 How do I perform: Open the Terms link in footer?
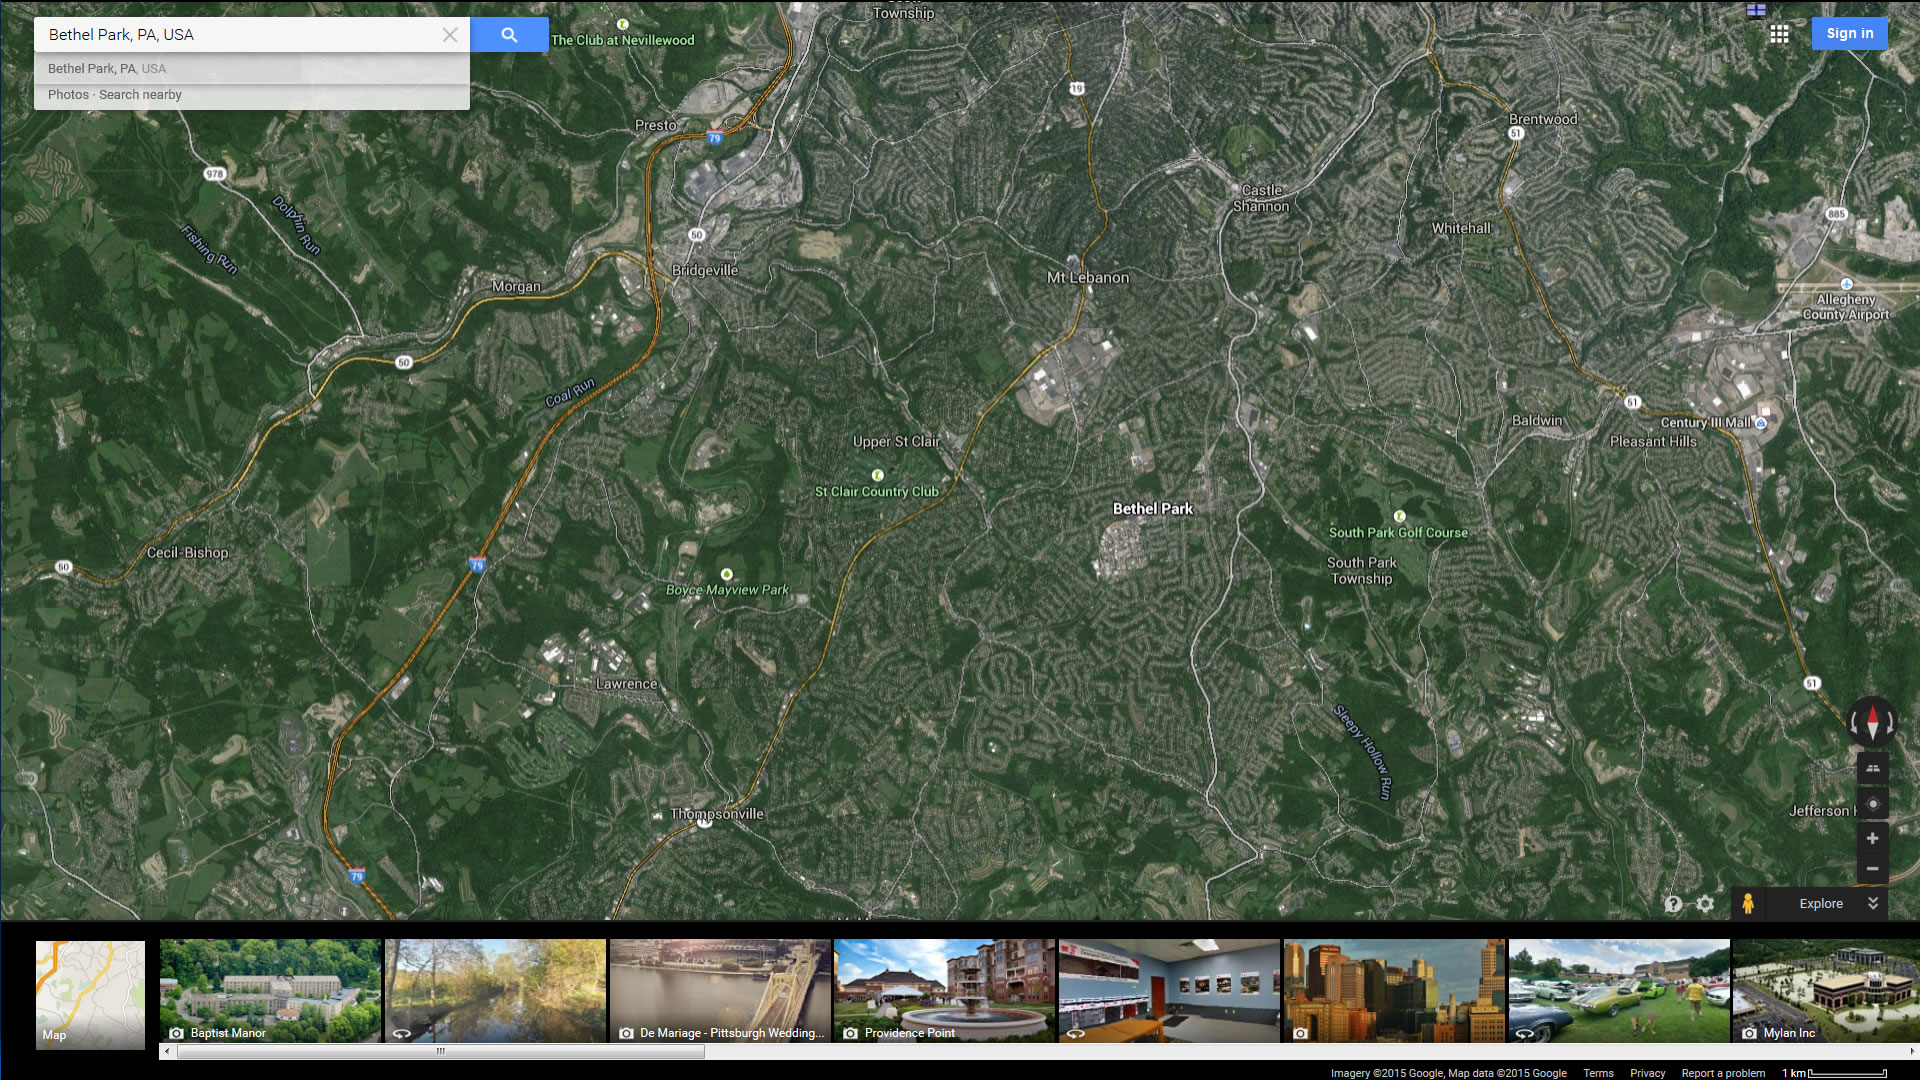(1598, 1073)
